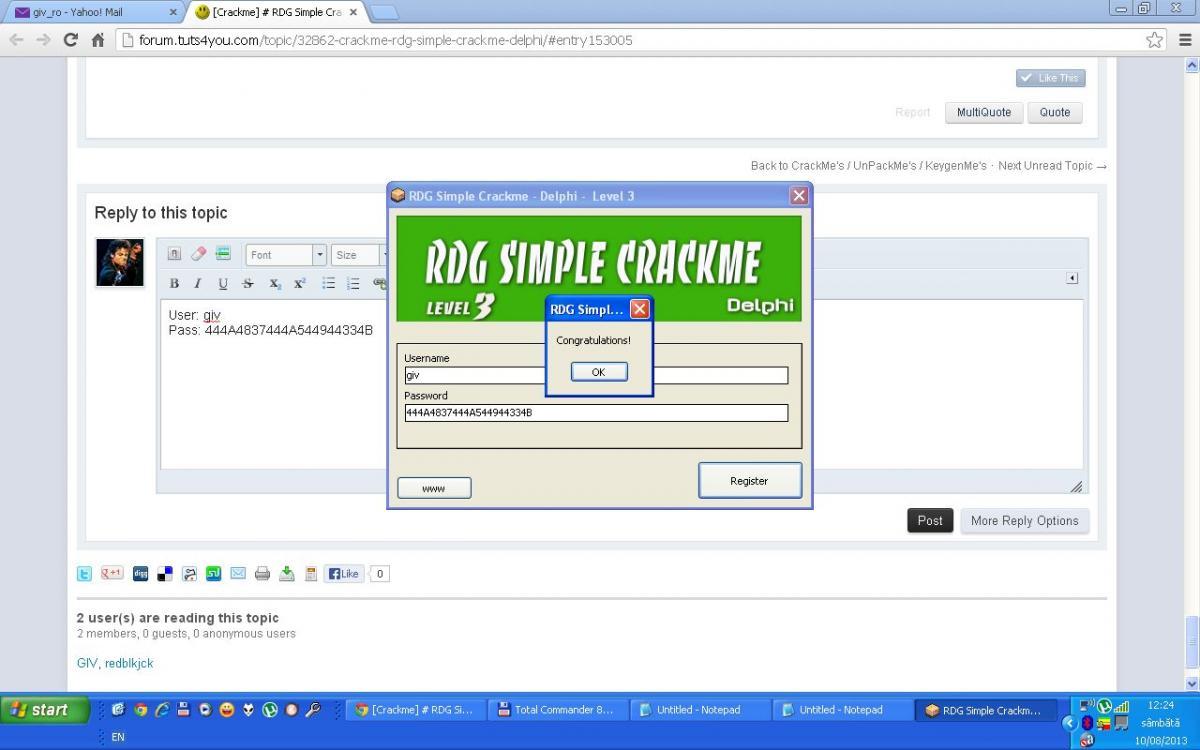Click More Reply Options button

coord(1024,520)
